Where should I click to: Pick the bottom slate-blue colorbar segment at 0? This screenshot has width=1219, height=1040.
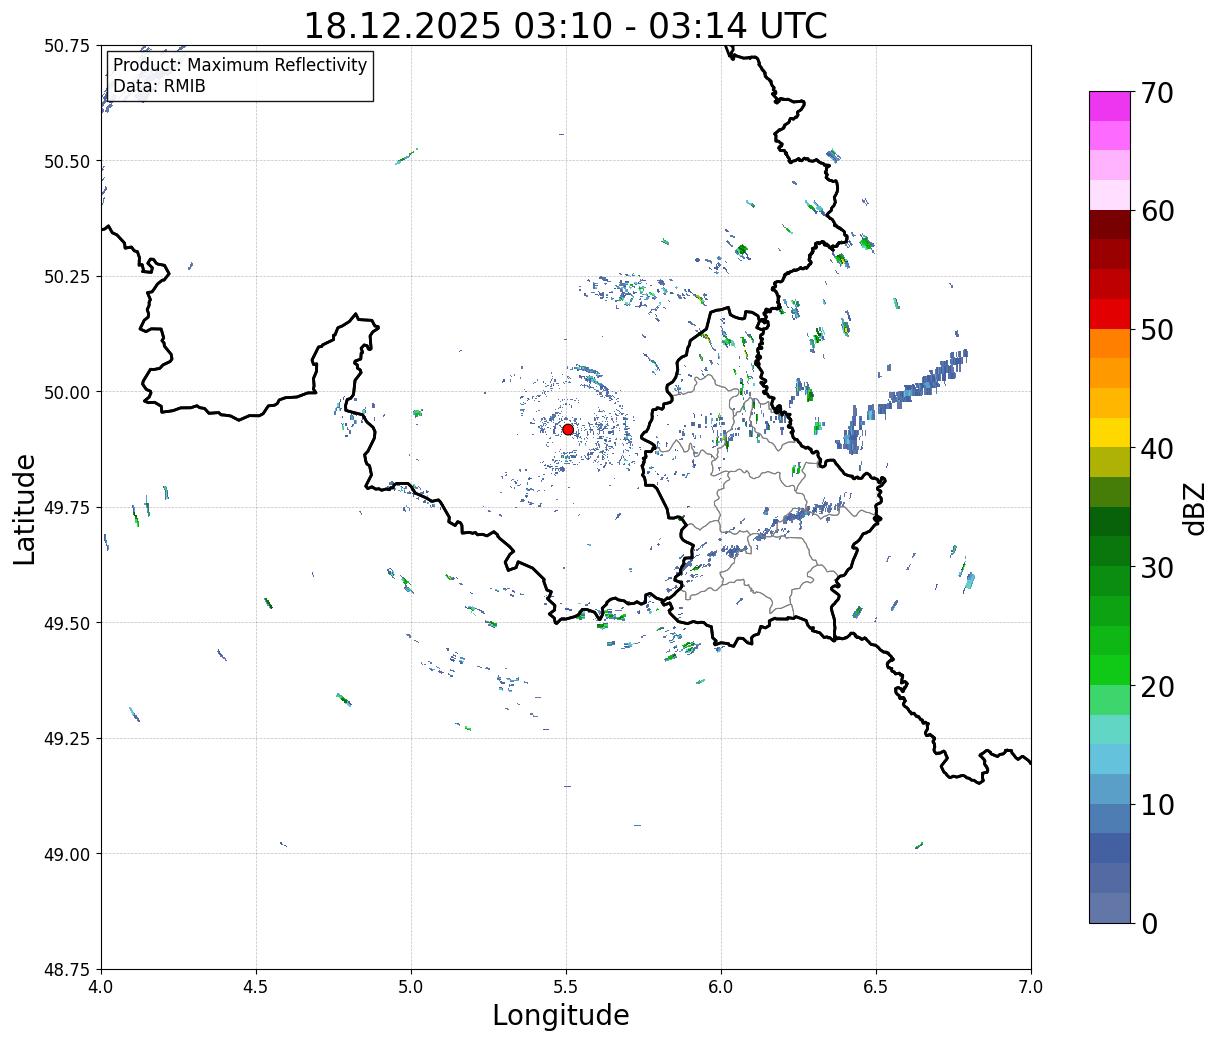[x=1110, y=908]
